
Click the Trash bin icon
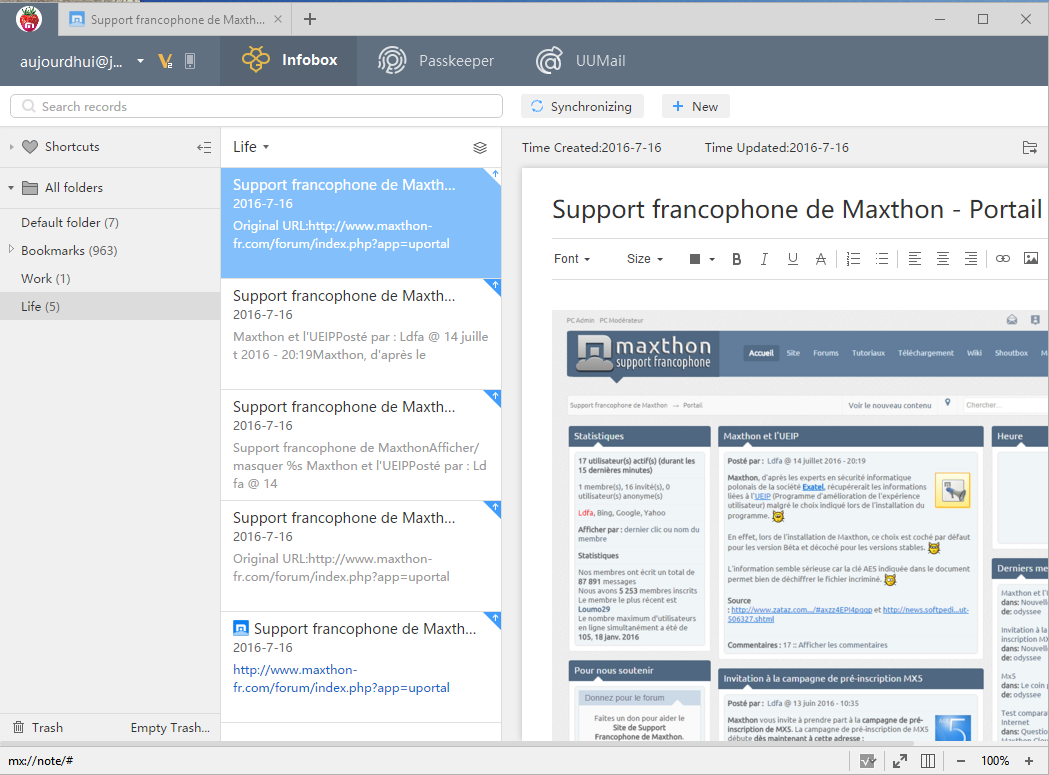point(19,727)
